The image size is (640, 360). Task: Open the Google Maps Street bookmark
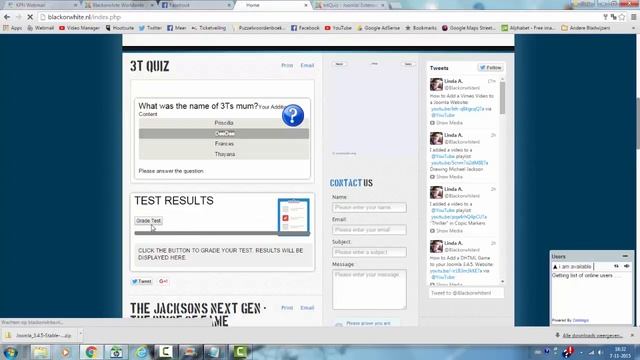469,28
